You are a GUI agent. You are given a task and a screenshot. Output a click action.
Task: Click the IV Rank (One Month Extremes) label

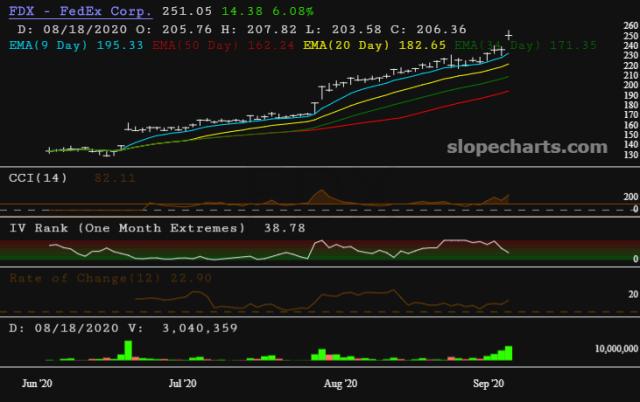click(x=127, y=228)
